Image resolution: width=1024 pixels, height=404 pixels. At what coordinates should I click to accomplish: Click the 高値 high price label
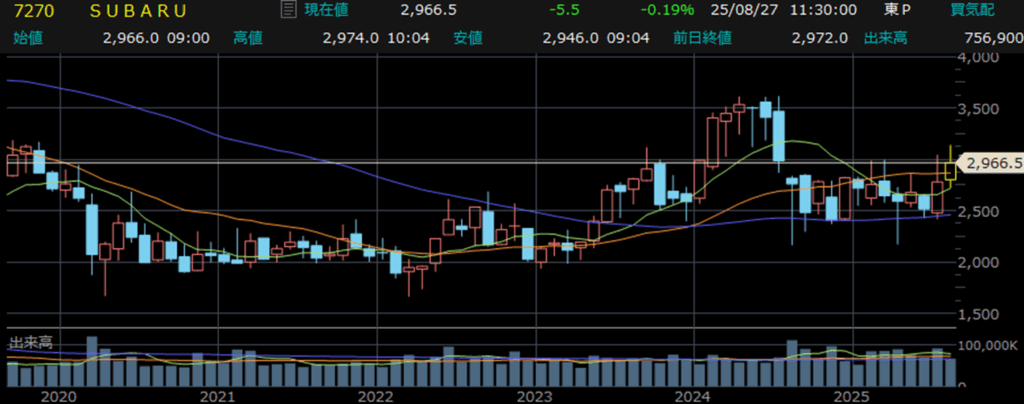coord(248,38)
